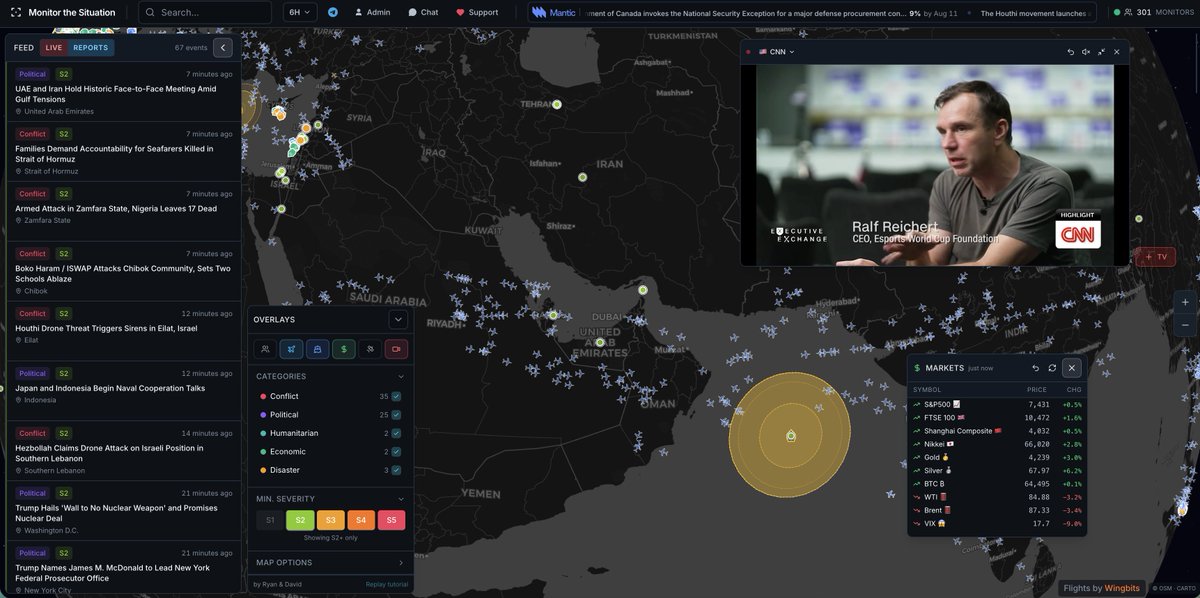
Task: Open the 6H time range dropdown
Action: [x=298, y=12]
